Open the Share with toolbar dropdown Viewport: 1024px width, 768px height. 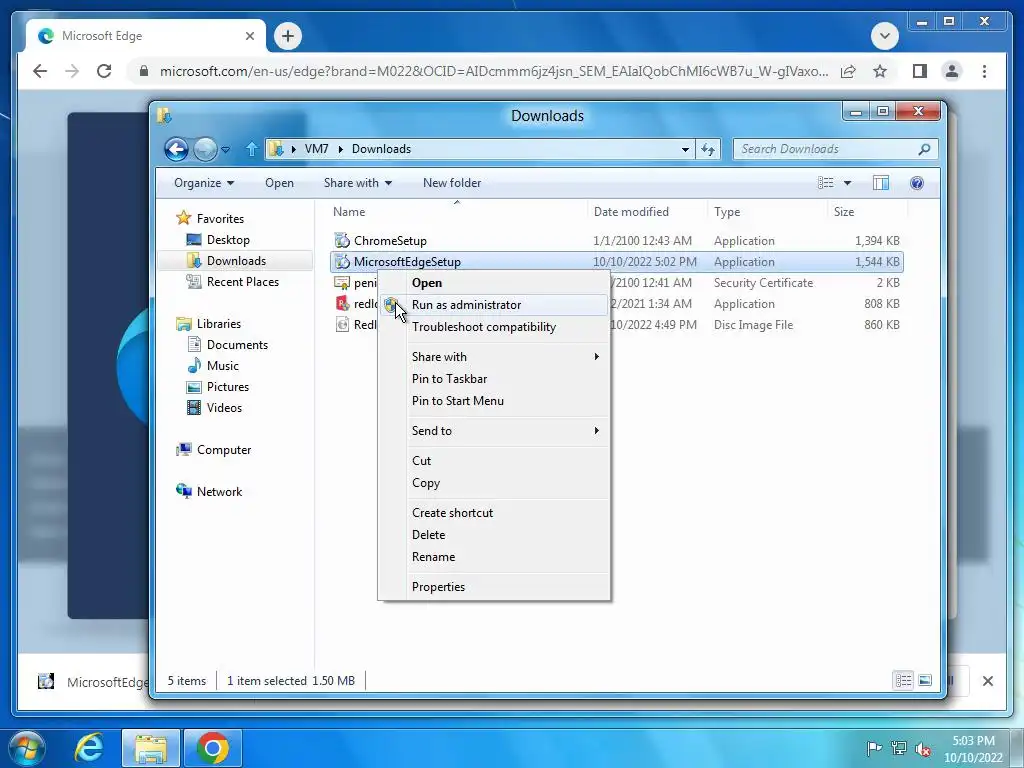point(357,183)
